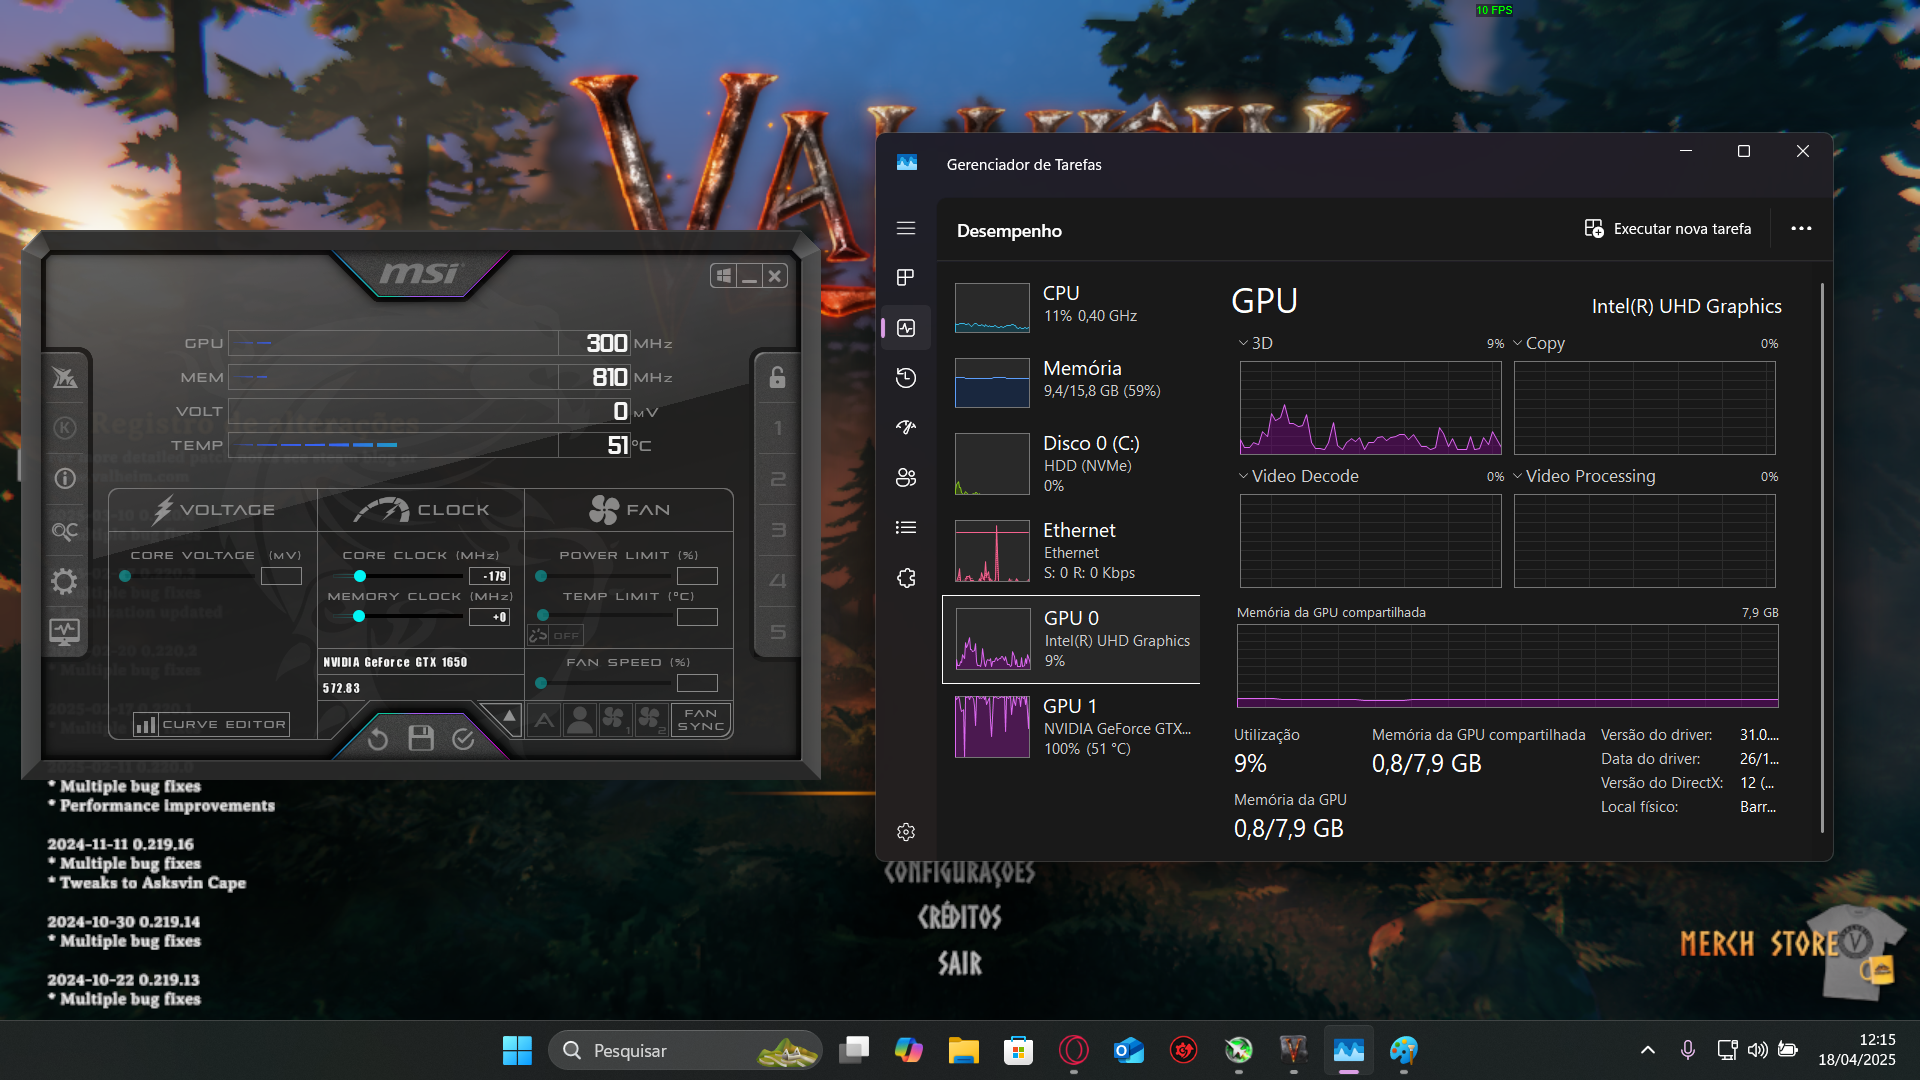
Task: Open Task Manager Startup apps tab
Action: point(906,428)
